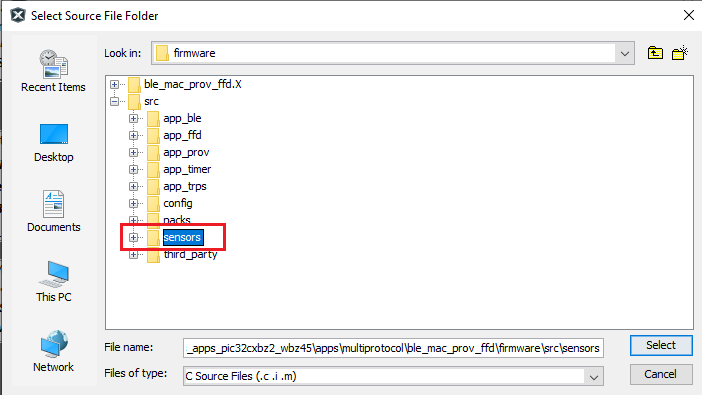Open the Look in dropdown

pos(625,53)
